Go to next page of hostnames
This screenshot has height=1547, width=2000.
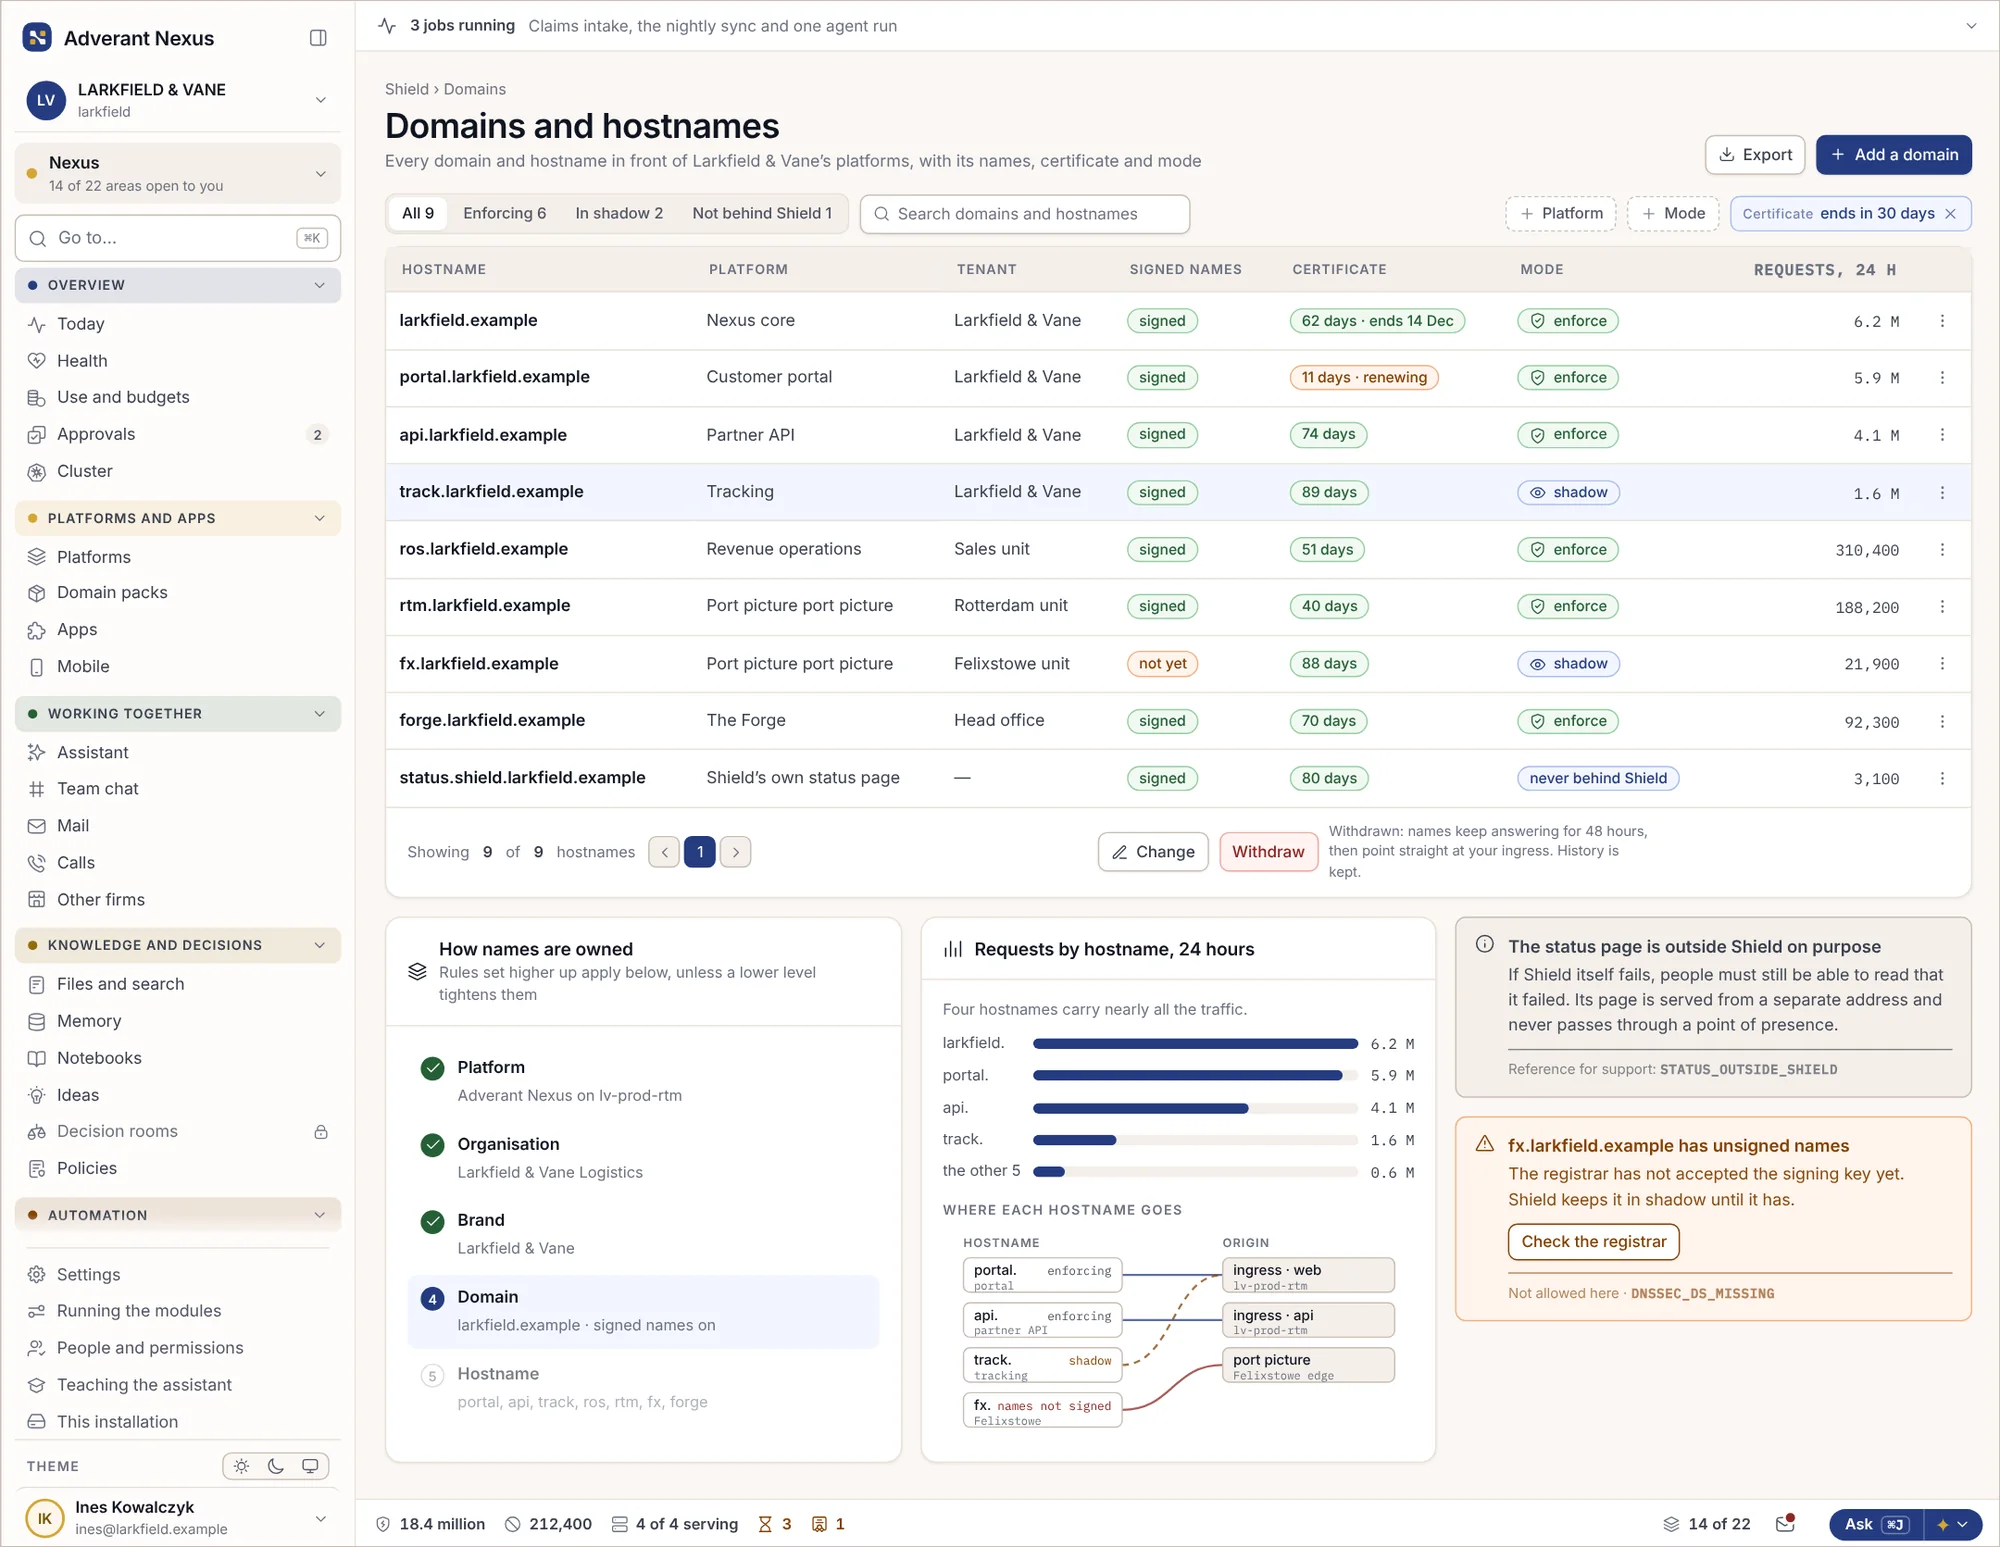735,852
